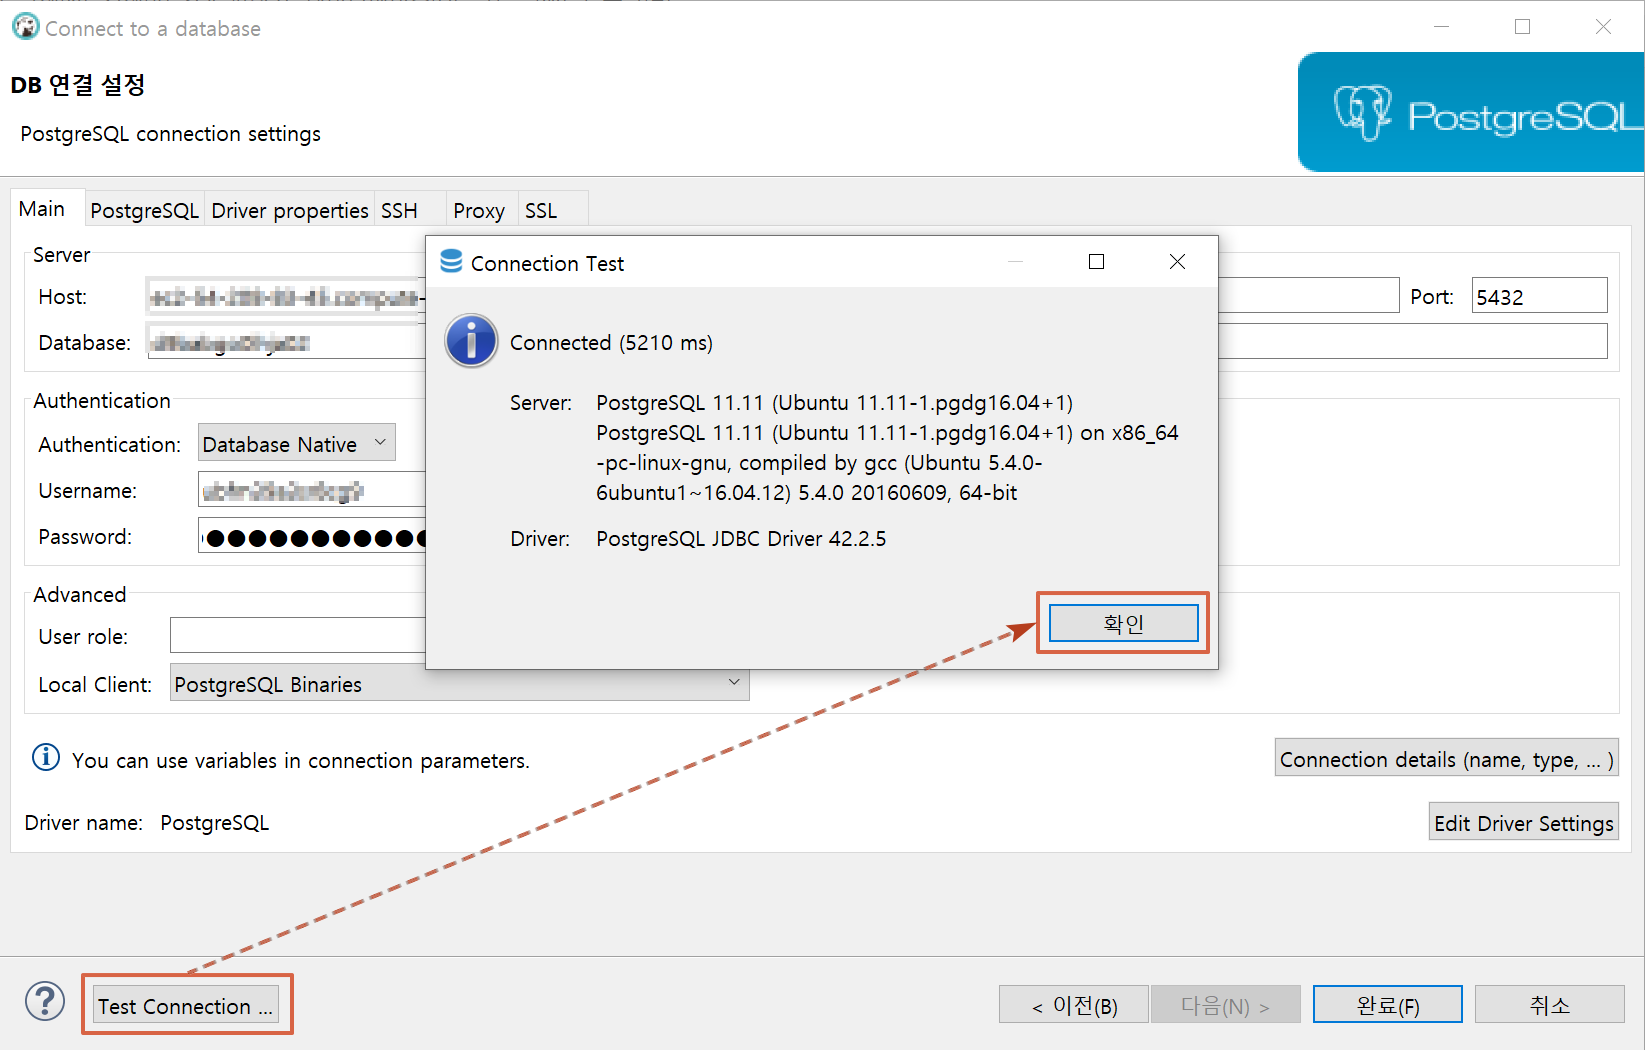The width and height of the screenshot is (1645, 1050).
Task: Click the Test Connection button
Action: [x=186, y=1005]
